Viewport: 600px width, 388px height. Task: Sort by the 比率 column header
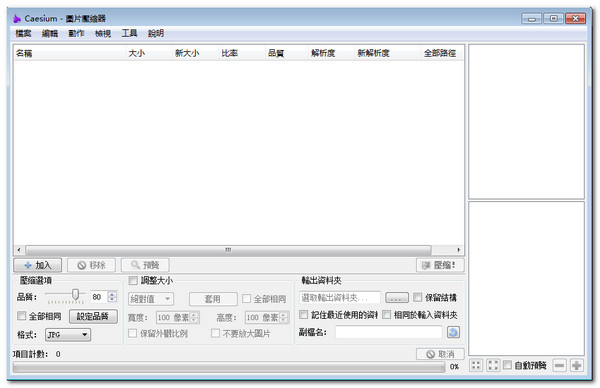coord(242,53)
